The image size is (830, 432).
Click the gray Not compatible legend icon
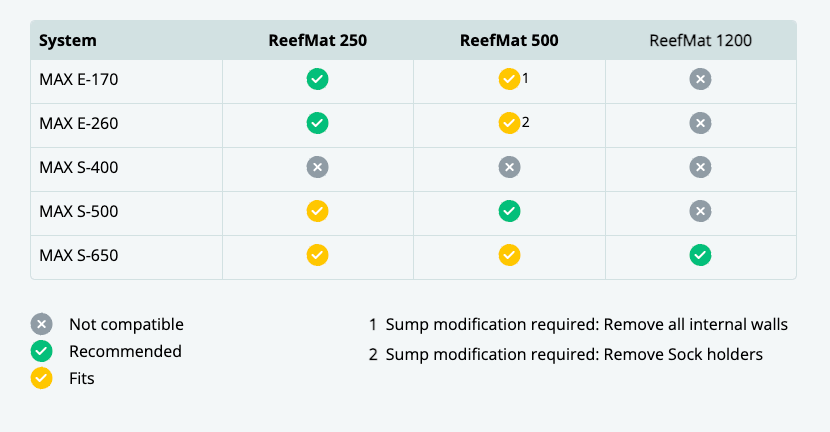[x=41, y=324]
